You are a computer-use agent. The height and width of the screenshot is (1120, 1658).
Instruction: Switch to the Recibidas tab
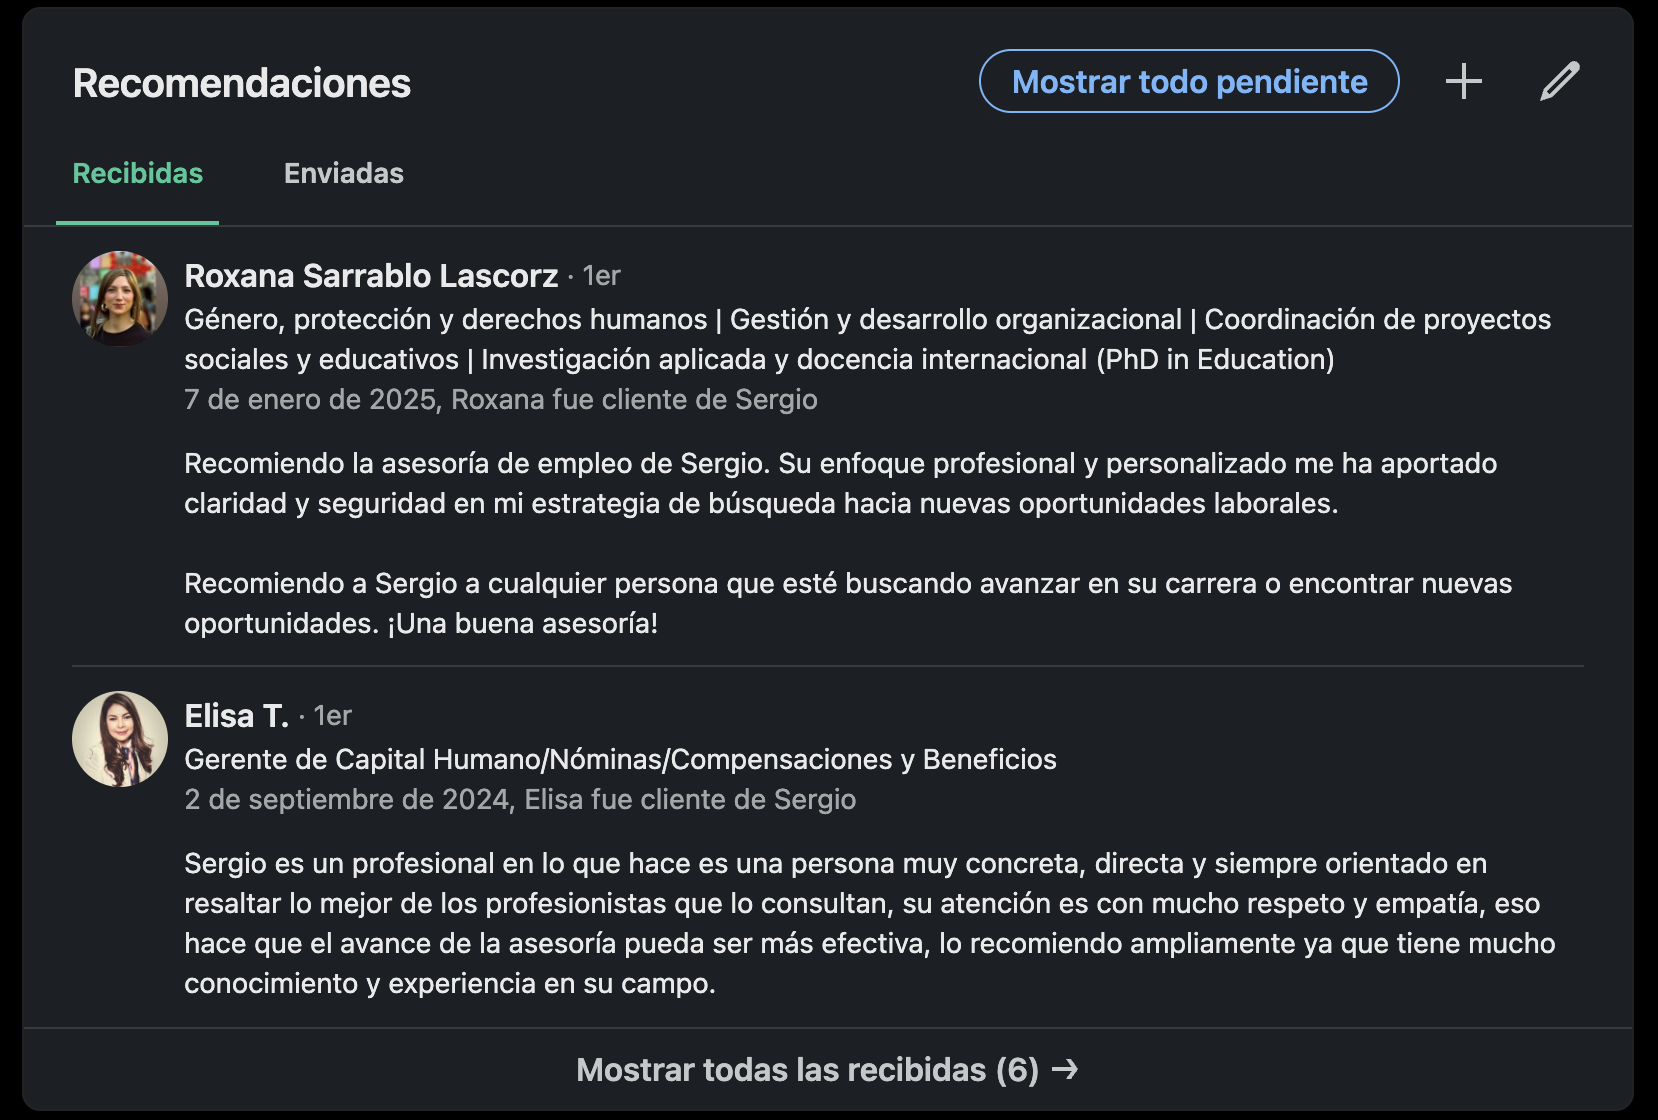138,174
